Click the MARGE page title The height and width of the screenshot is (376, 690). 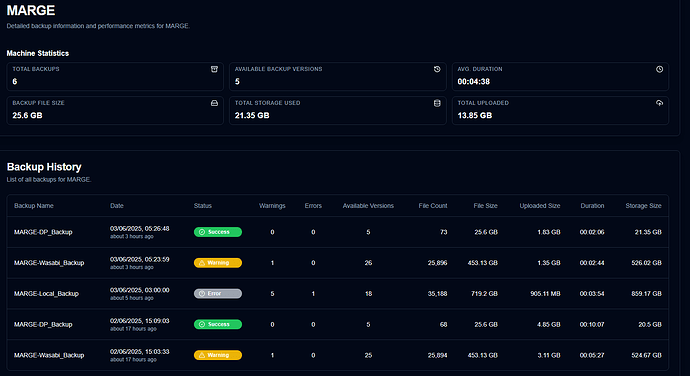31,10
